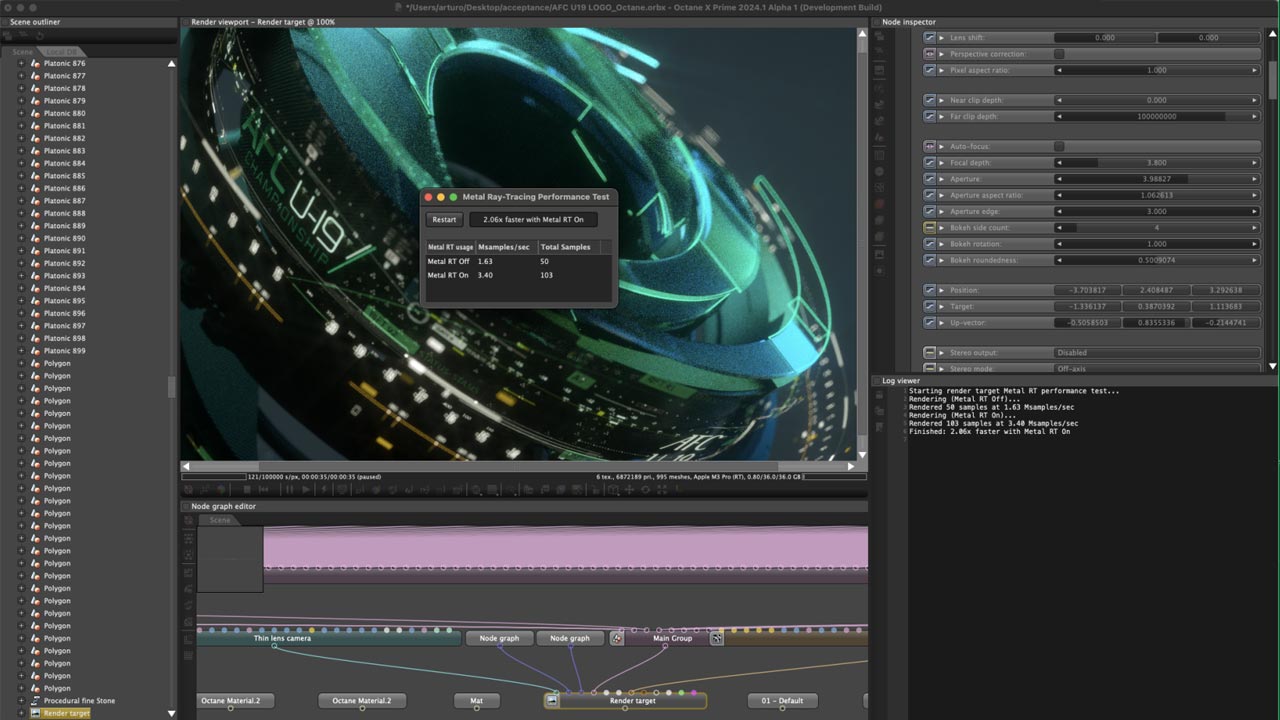Open the Stereo mode Off-axis dropdown
Viewport: 1280px width, 720px height.
click(x=1157, y=369)
